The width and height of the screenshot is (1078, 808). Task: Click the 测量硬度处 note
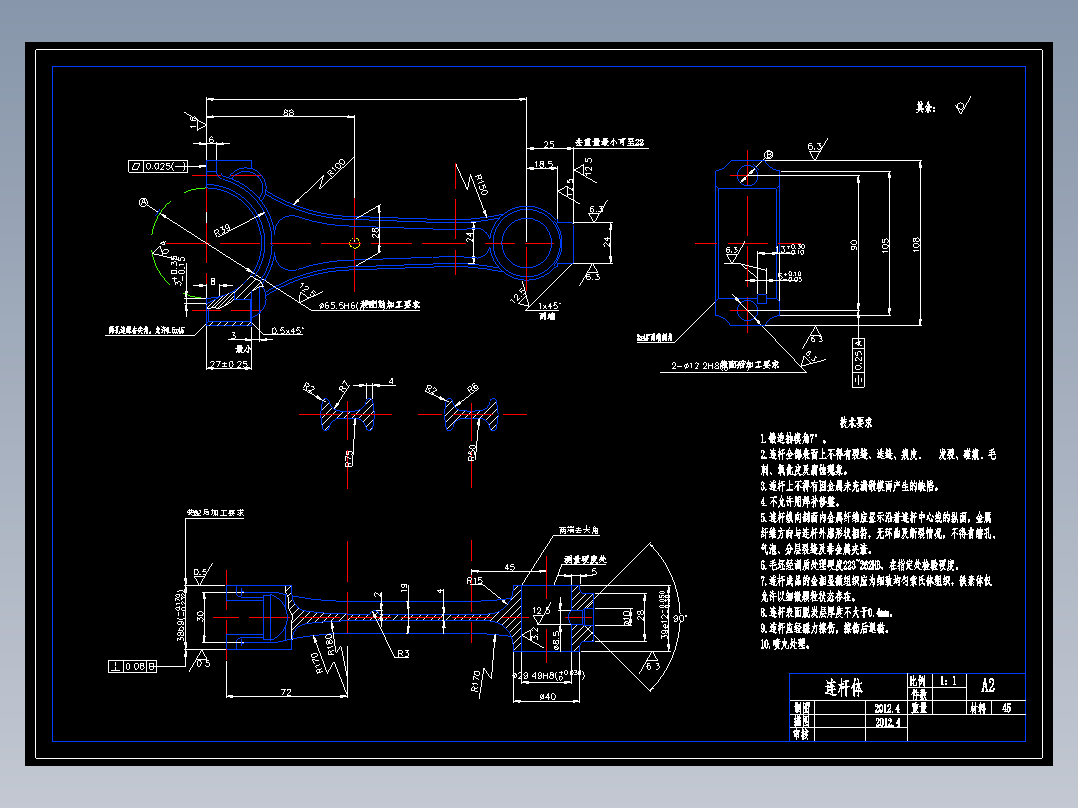585,560
